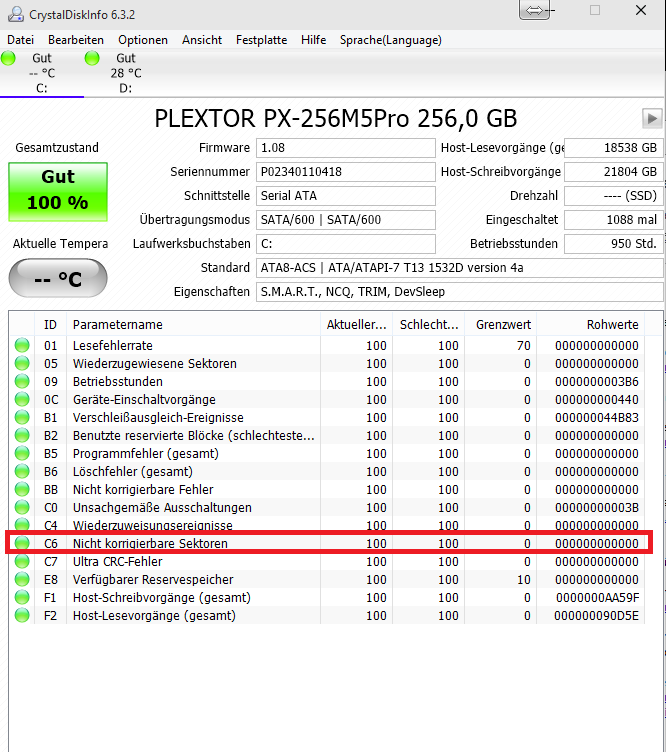Click status icon of Verschleißausgleich-Ereignisse row
Screen dimensions: 666x752
point(22,417)
